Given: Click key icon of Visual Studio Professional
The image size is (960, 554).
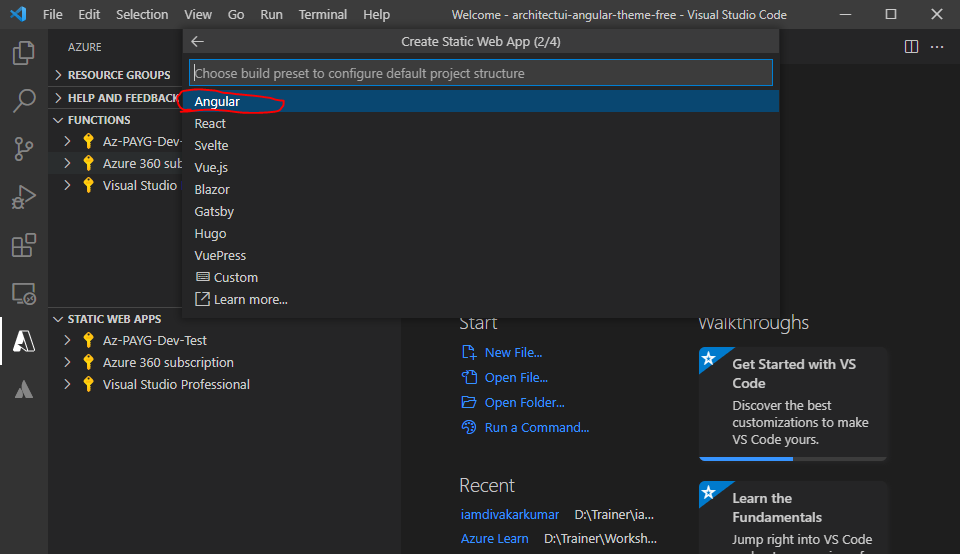Looking at the screenshot, I should [89, 384].
